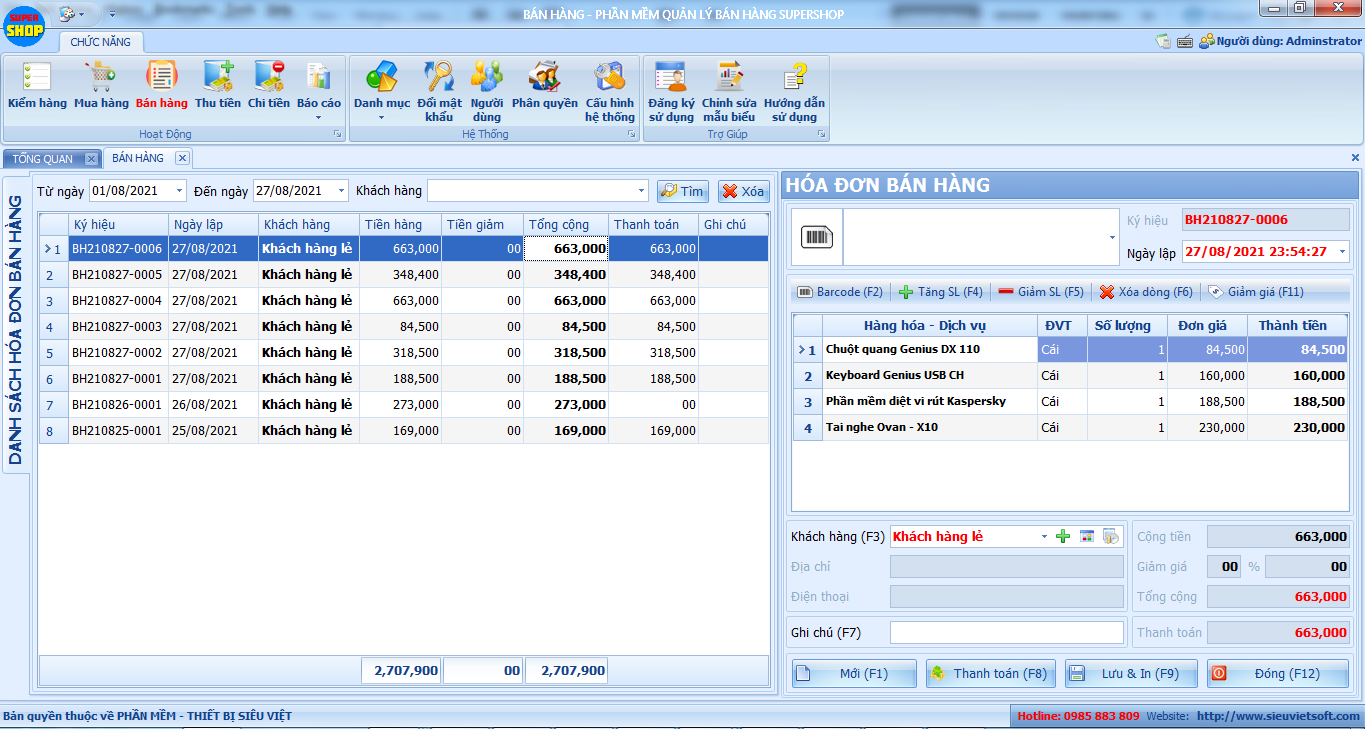Image resolution: width=1365 pixels, height=729 pixels.
Task: Select the CHỨC NĂNG ribbon tab
Action: 100,42
